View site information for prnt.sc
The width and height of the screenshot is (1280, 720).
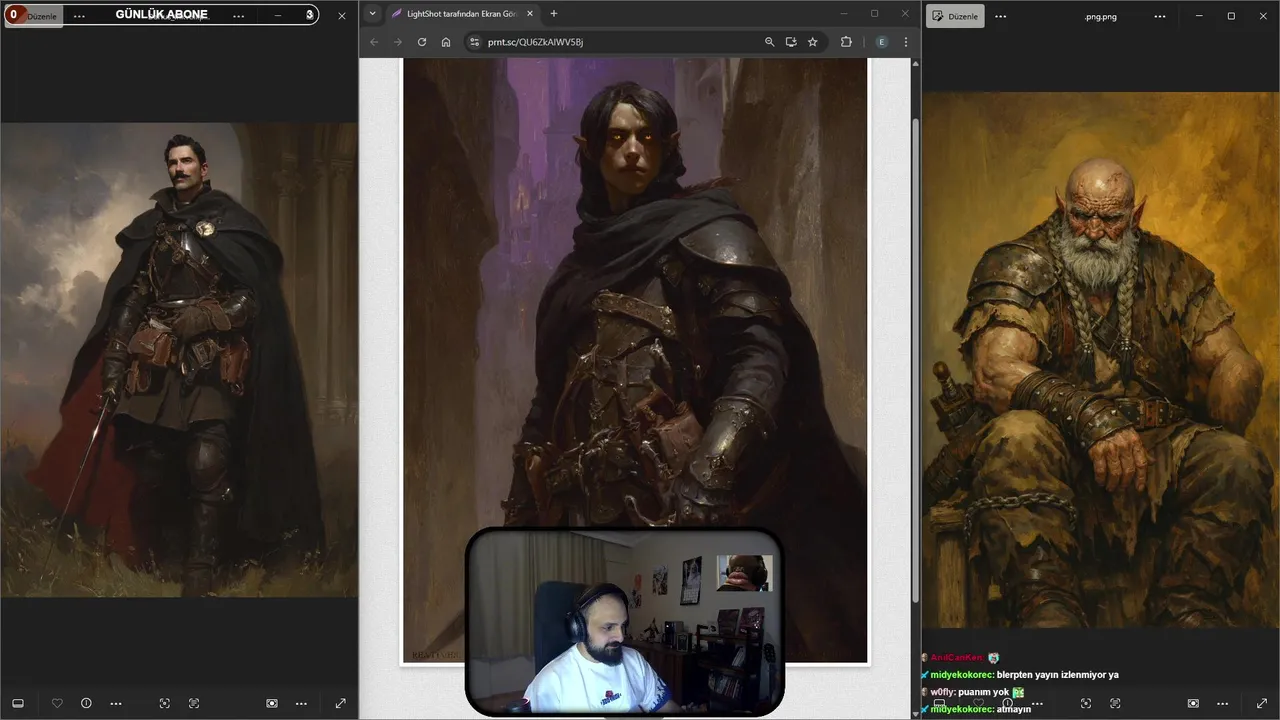pos(475,42)
